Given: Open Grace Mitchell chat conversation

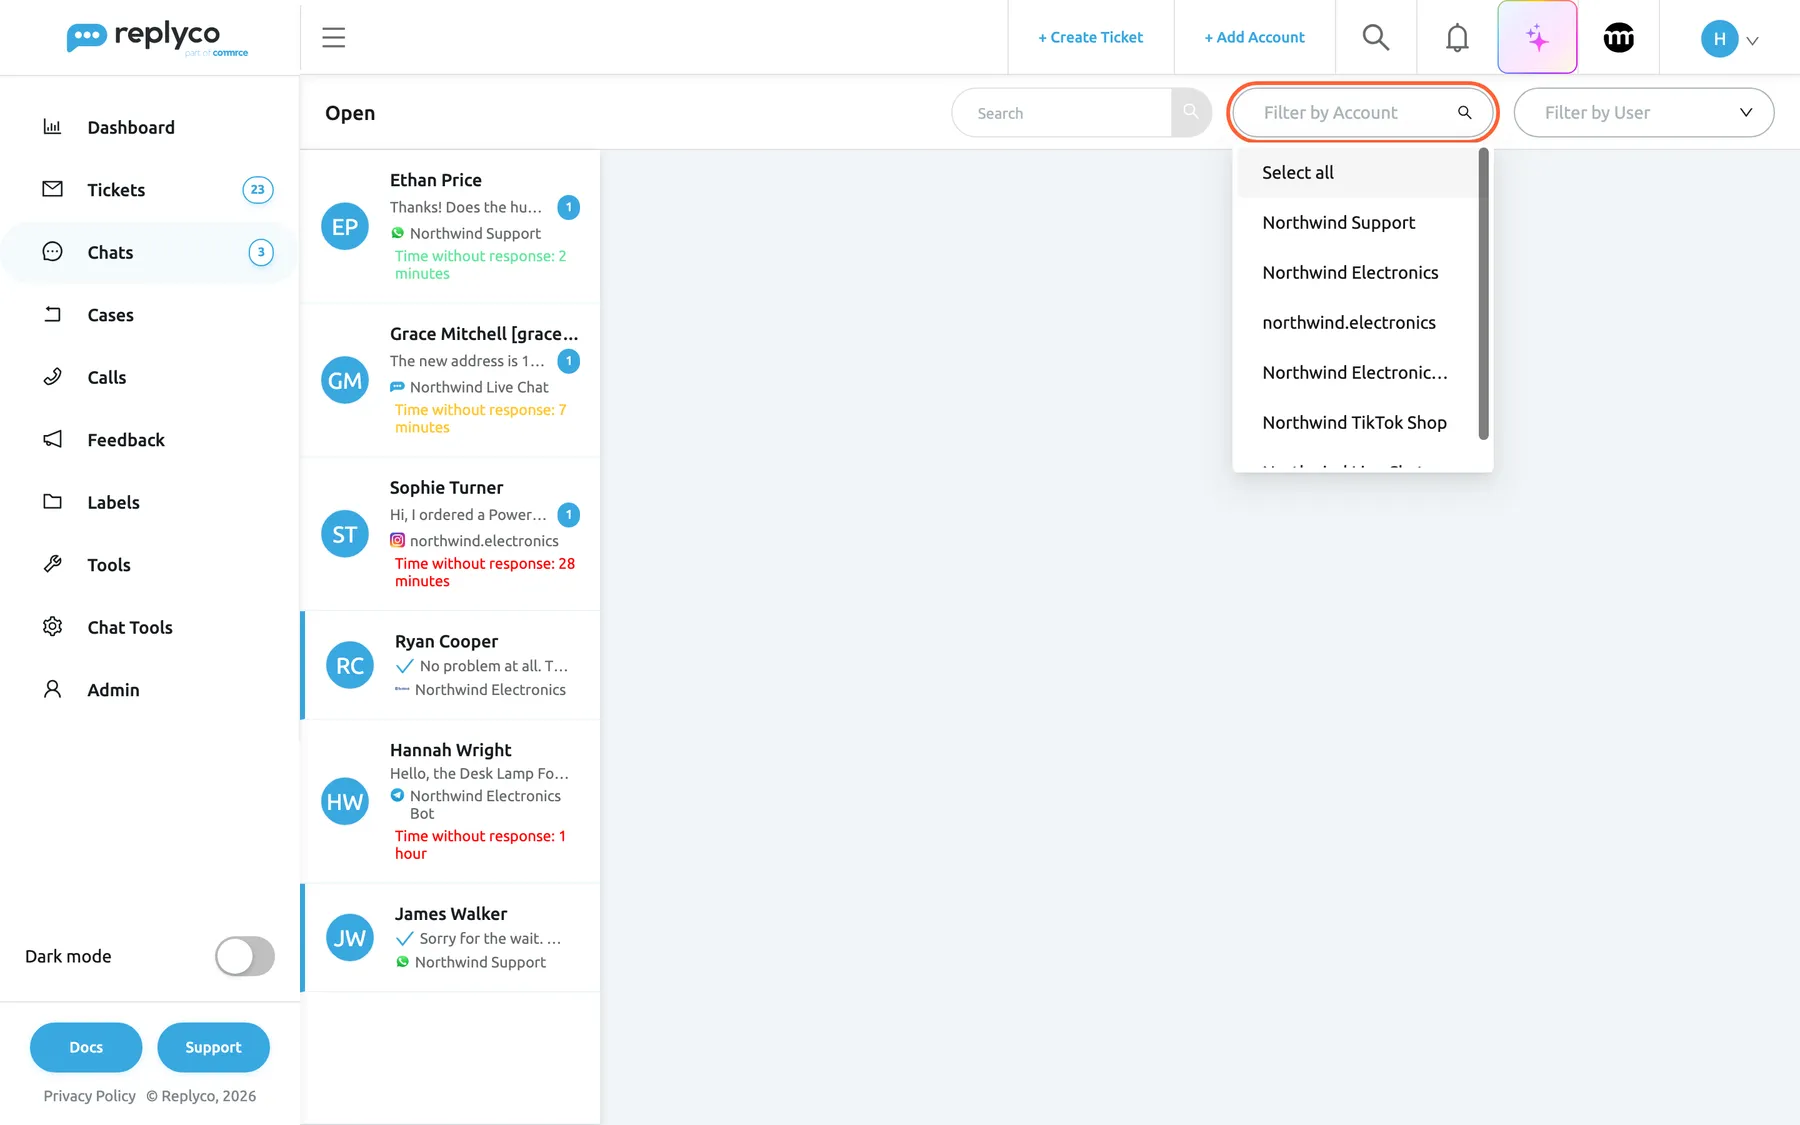Looking at the screenshot, I should point(450,380).
